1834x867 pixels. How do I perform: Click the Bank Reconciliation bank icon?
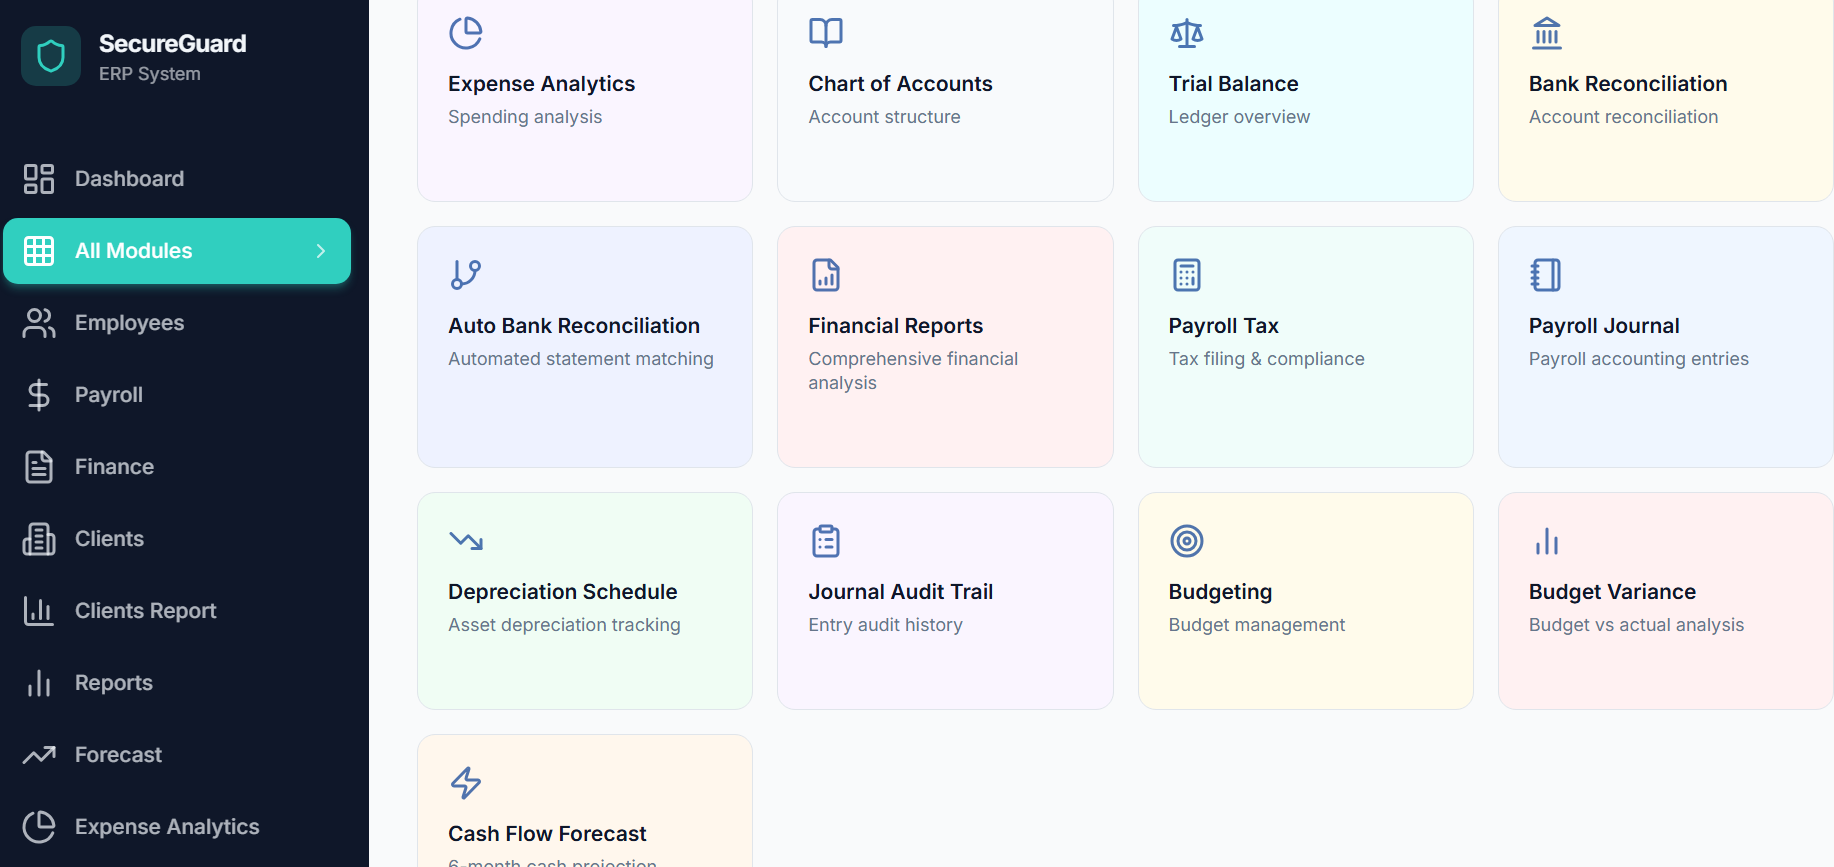click(1547, 33)
